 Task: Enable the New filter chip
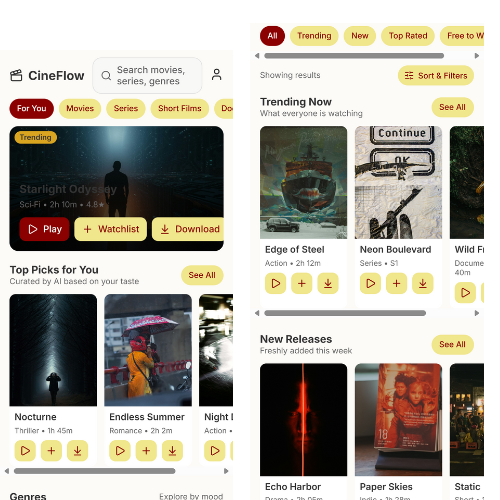tap(360, 36)
